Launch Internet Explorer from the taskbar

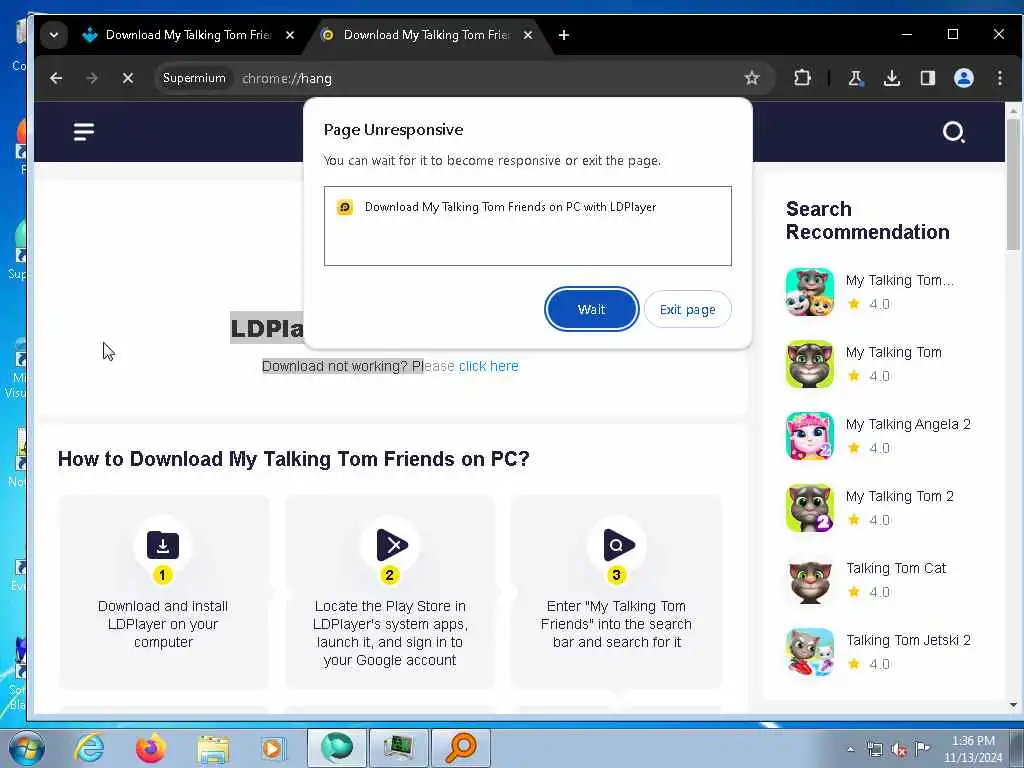coord(89,748)
